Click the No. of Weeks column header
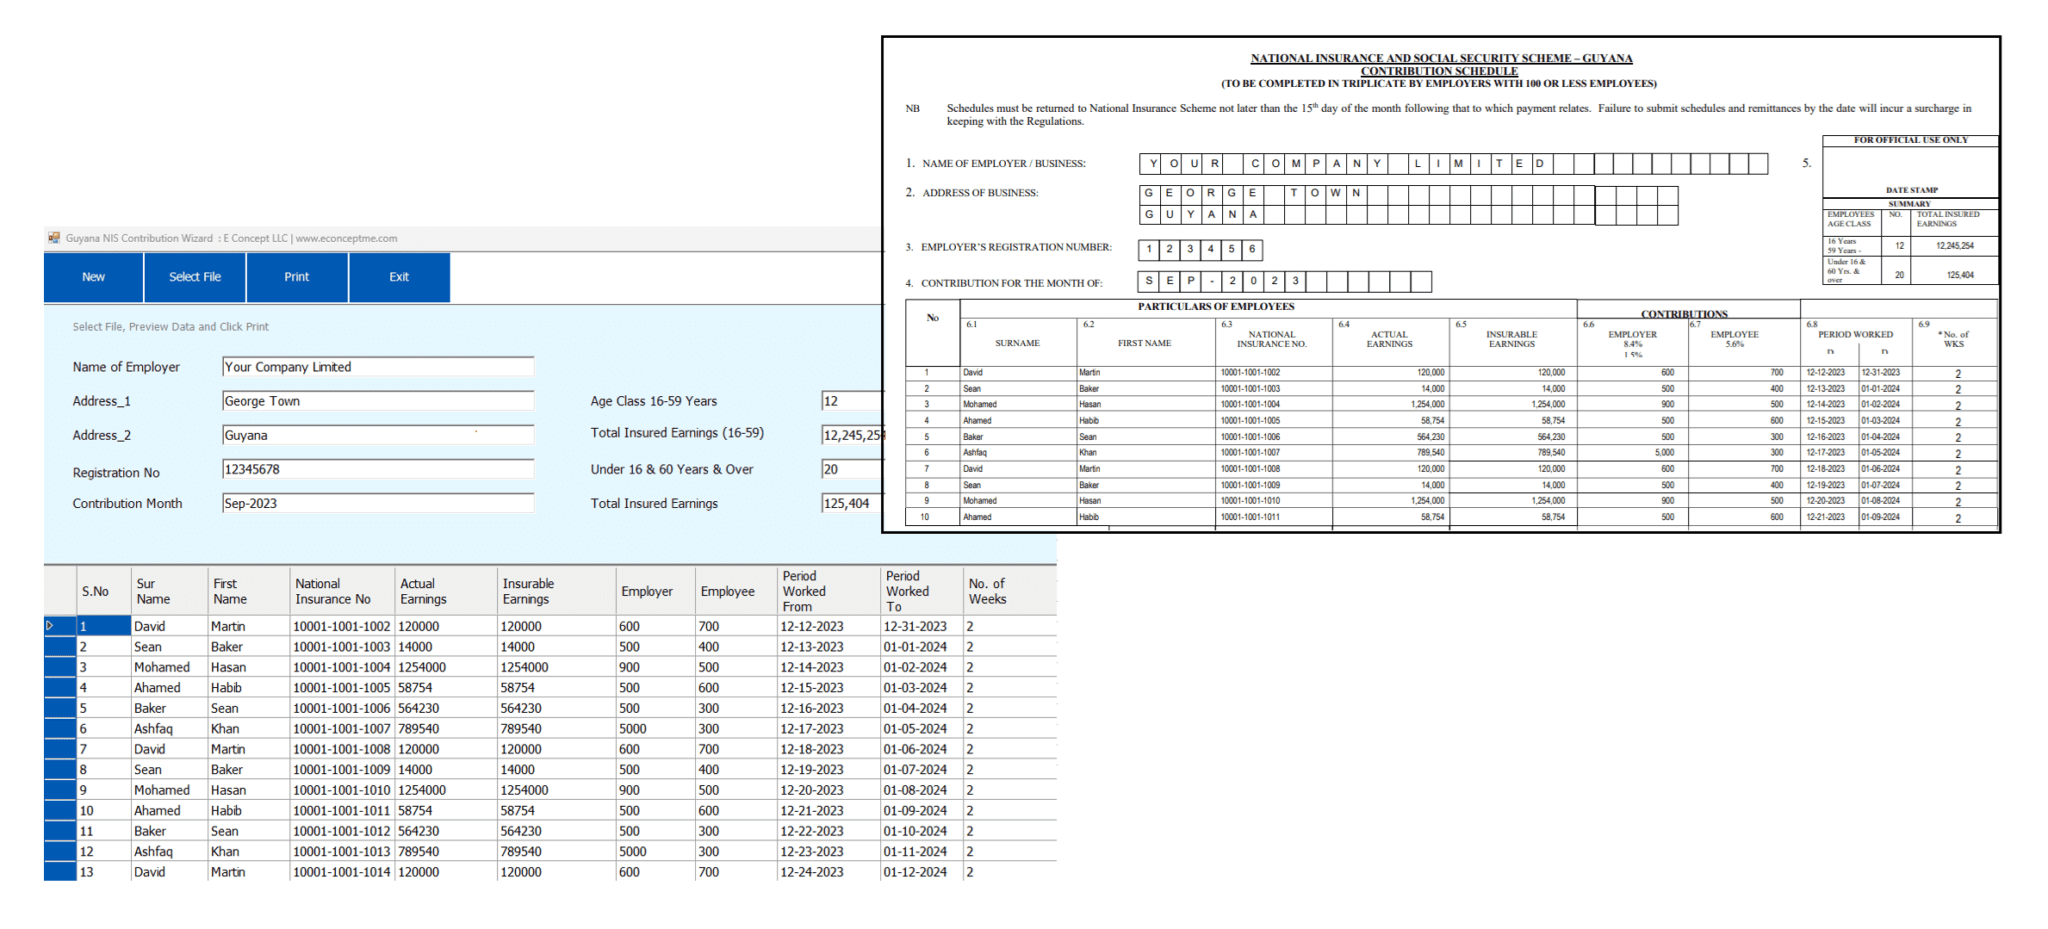Screen dimensions: 2048x929 1009,591
